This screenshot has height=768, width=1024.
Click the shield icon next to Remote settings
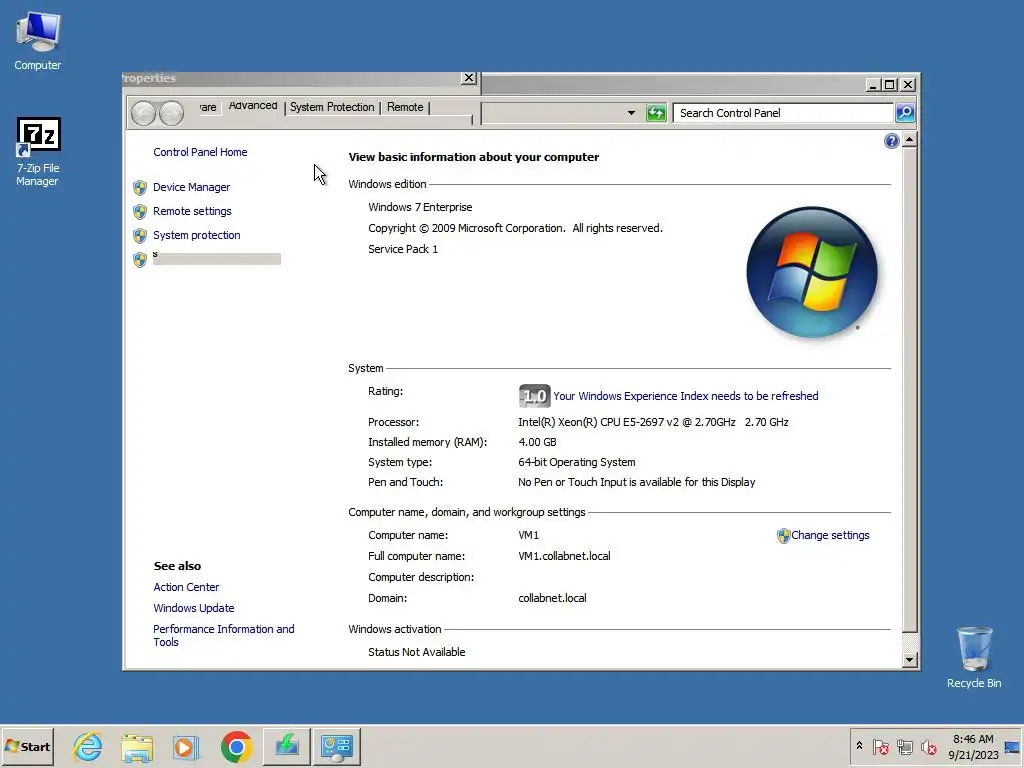coord(140,212)
